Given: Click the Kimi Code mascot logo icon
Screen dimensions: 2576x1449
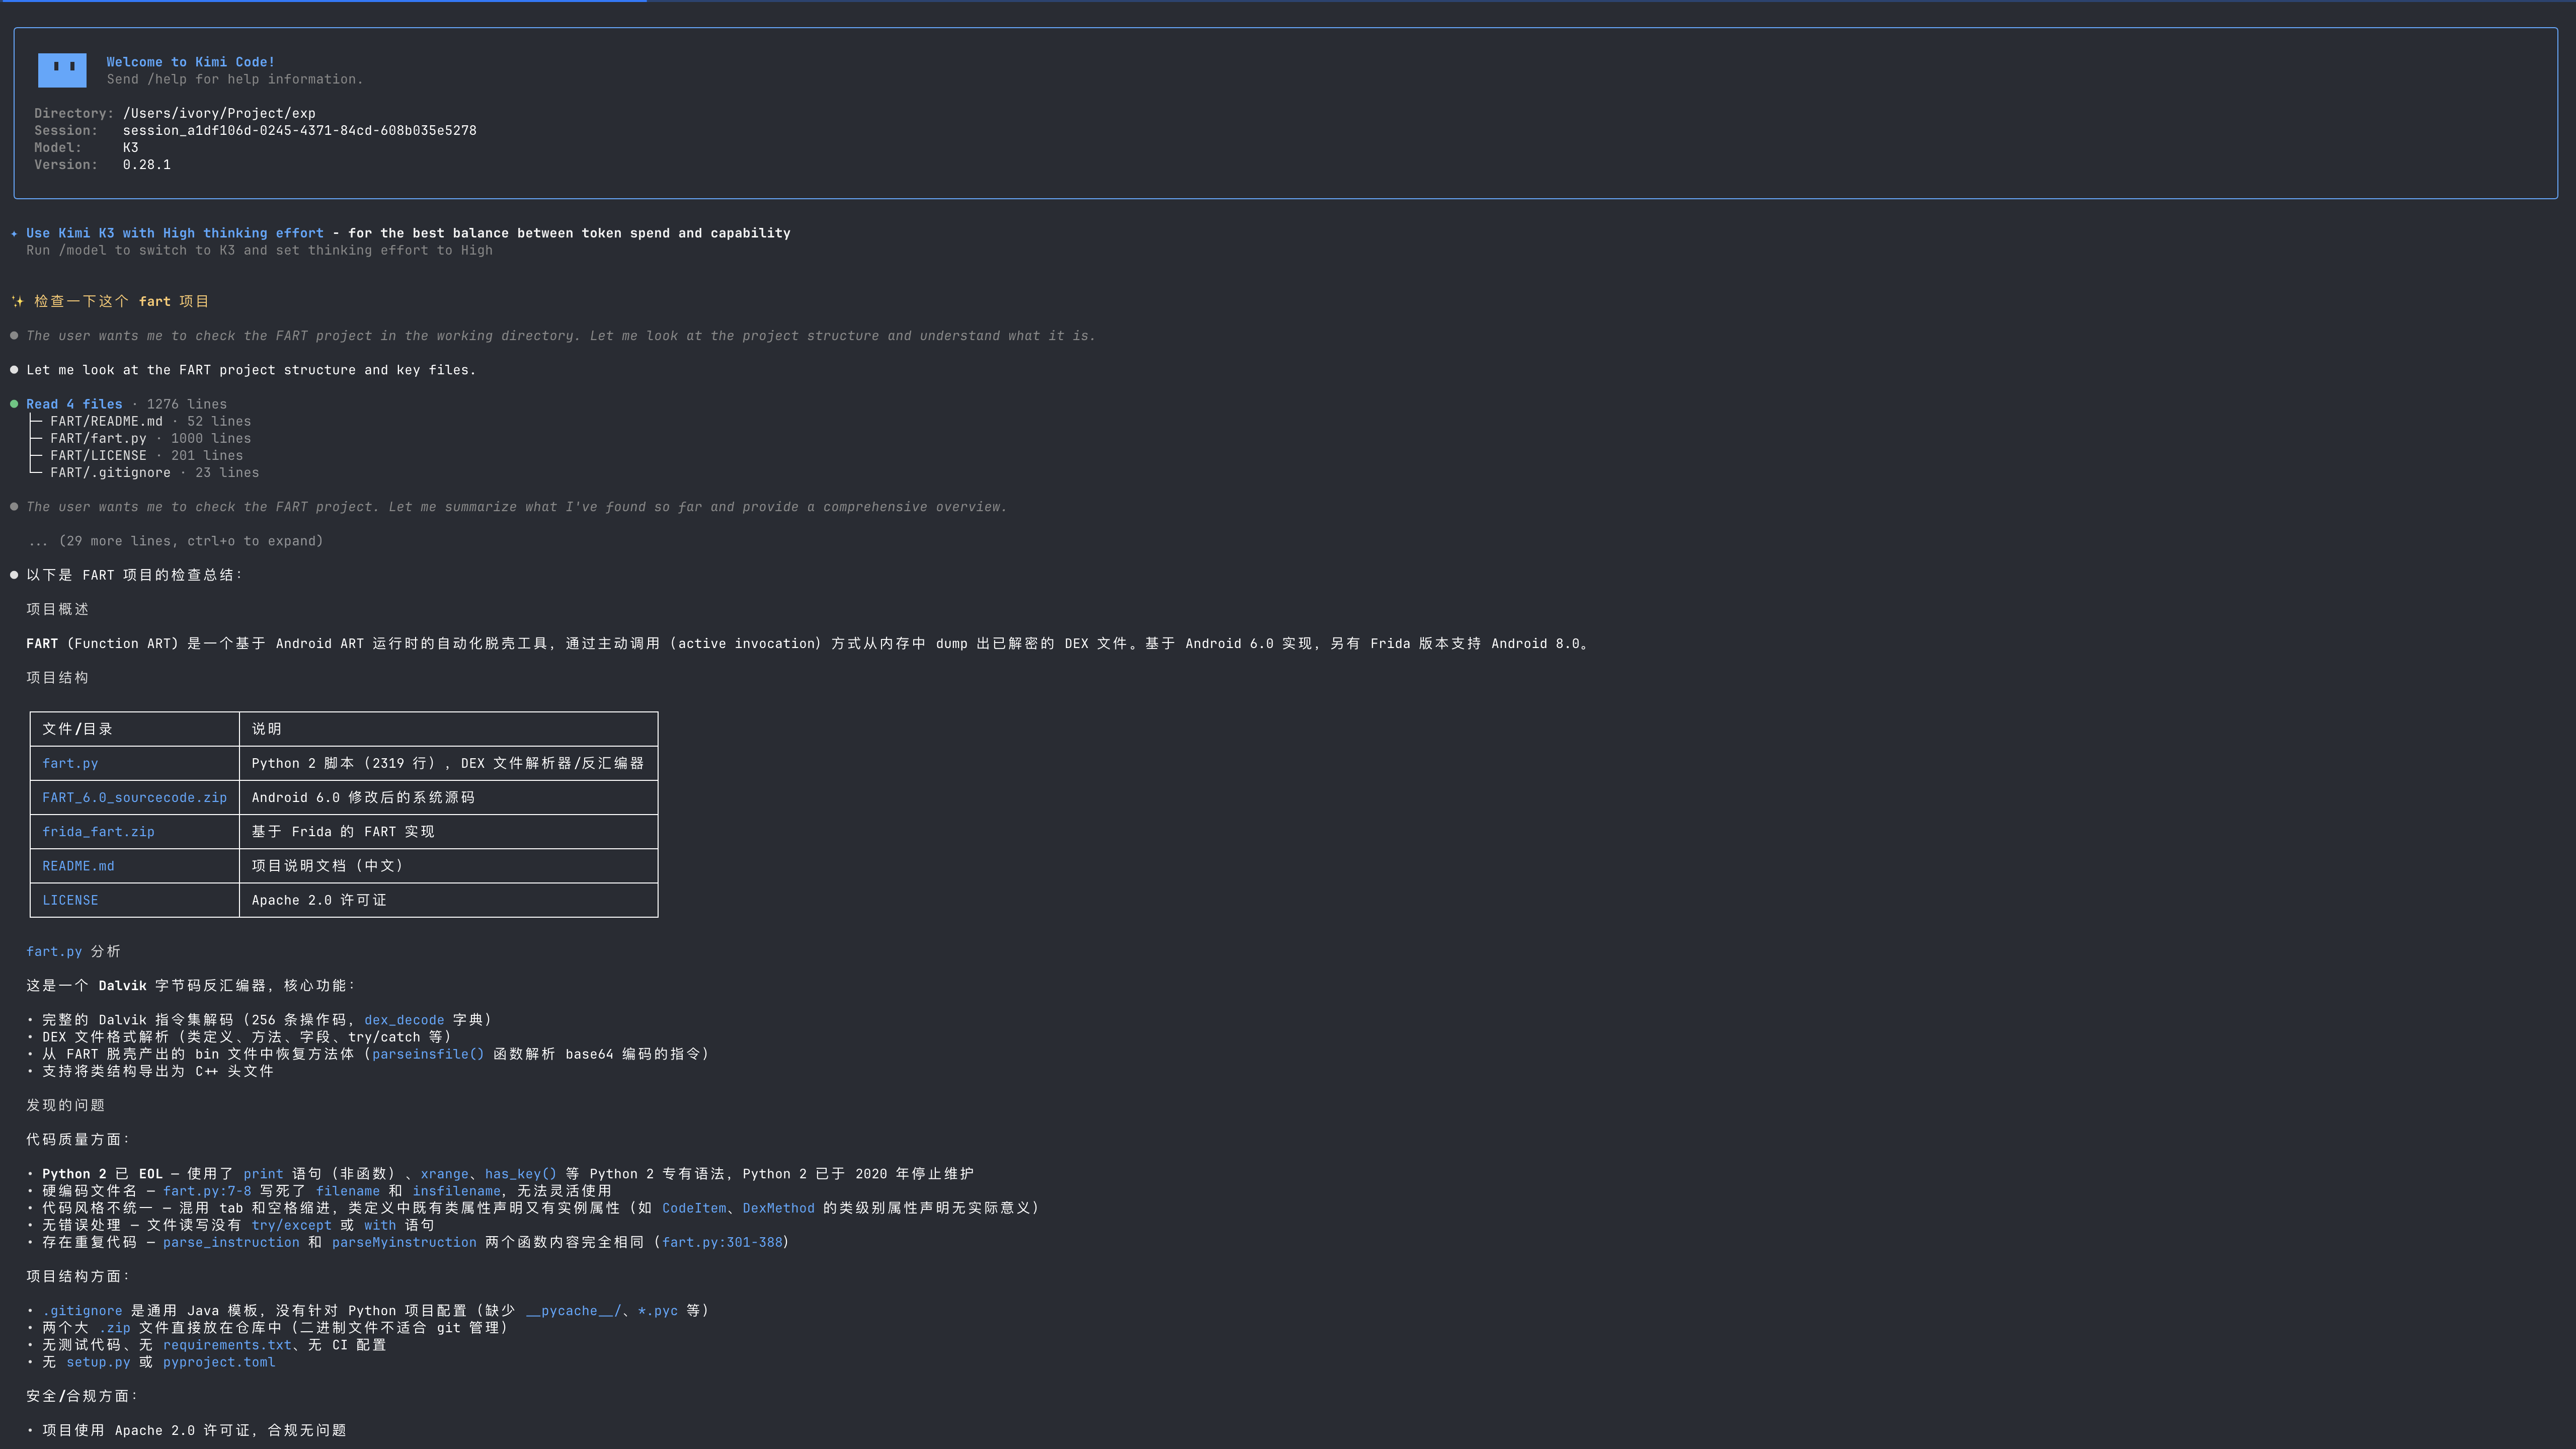Looking at the screenshot, I should pyautogui.click(x=62, y=70).
